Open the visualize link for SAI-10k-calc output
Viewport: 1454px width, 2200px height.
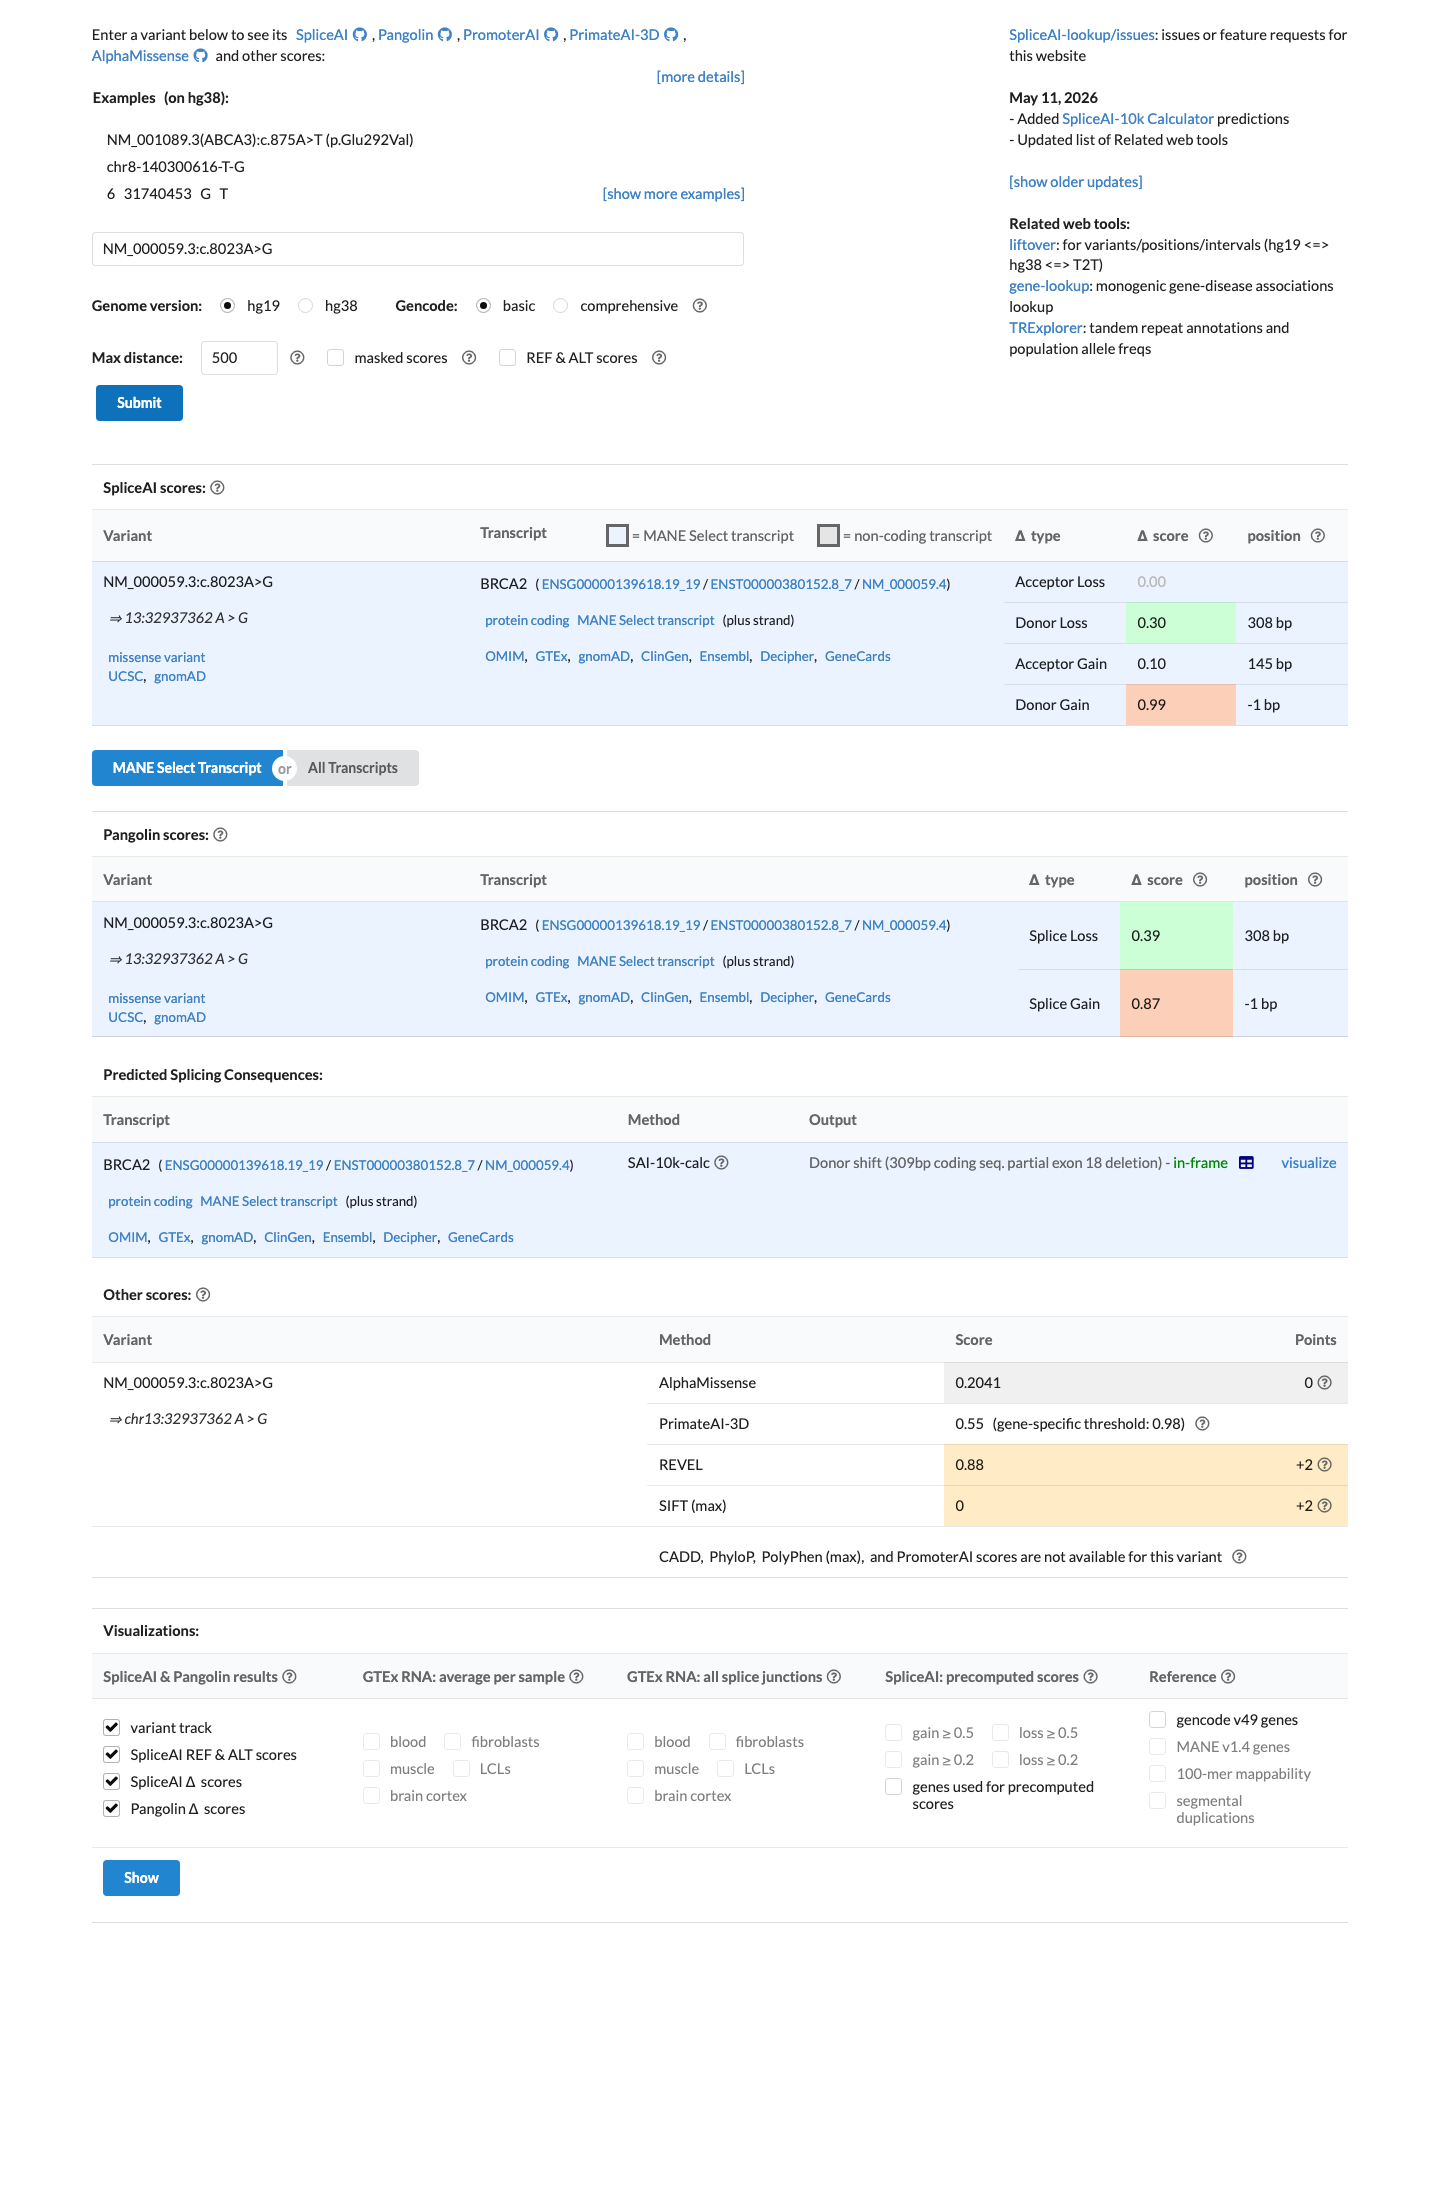(x=1308, y=1163)
